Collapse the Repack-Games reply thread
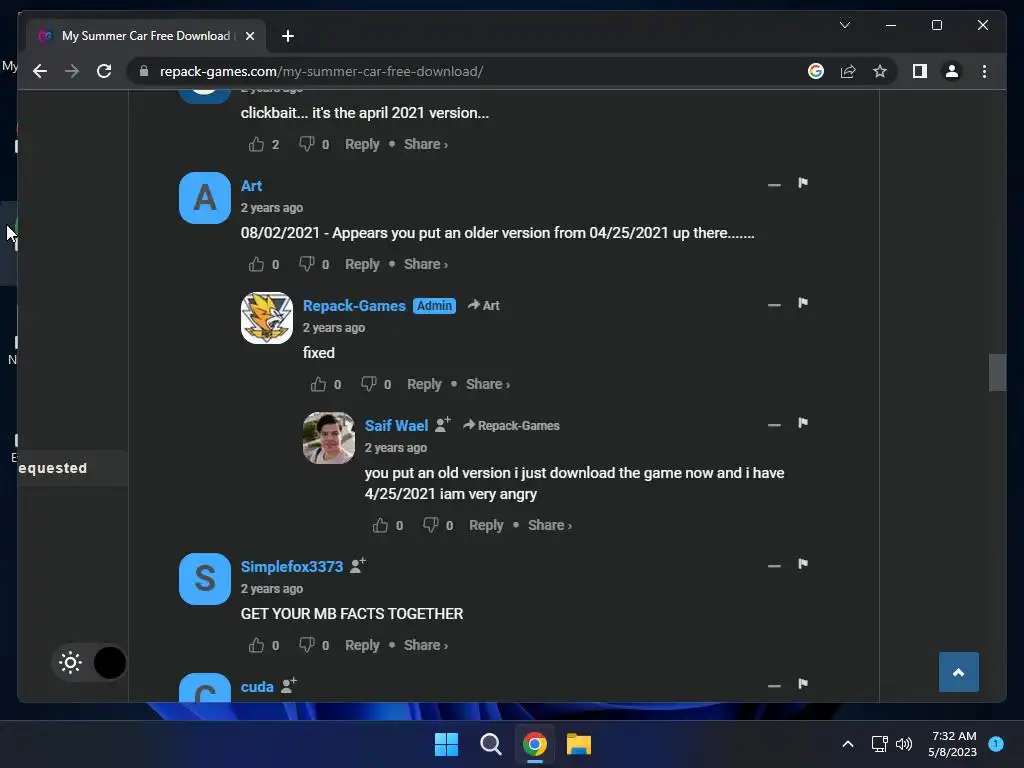 [774, 305]
